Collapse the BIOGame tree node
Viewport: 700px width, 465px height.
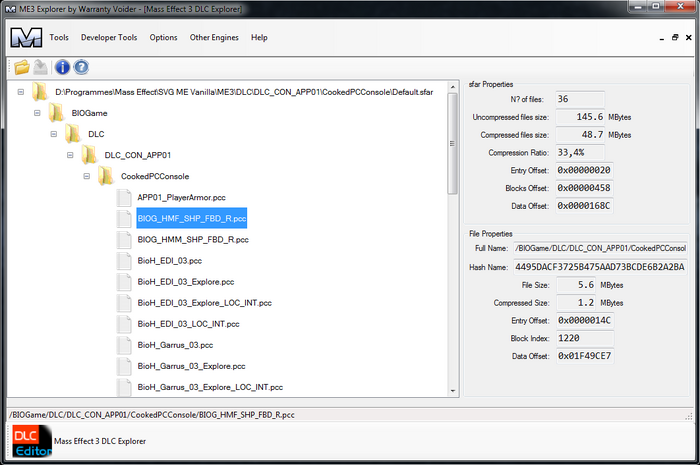click(37, 113)
